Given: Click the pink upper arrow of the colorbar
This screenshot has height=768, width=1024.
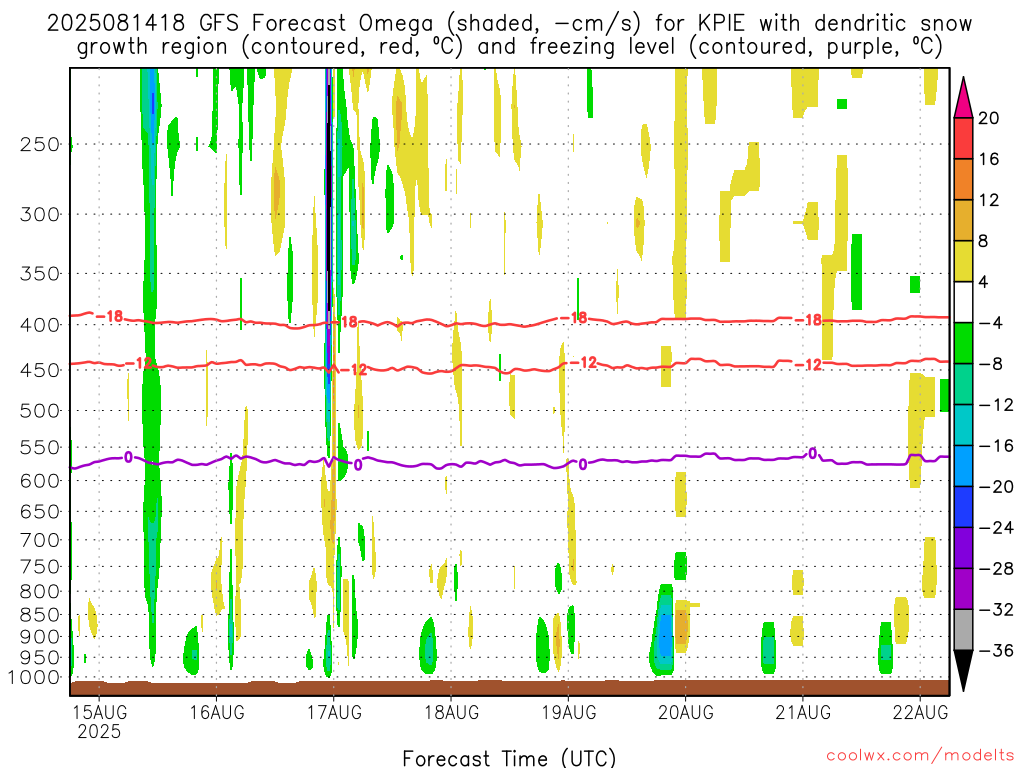Looking at the screenshot, I should pyautogui.click(x=963, y=98).
